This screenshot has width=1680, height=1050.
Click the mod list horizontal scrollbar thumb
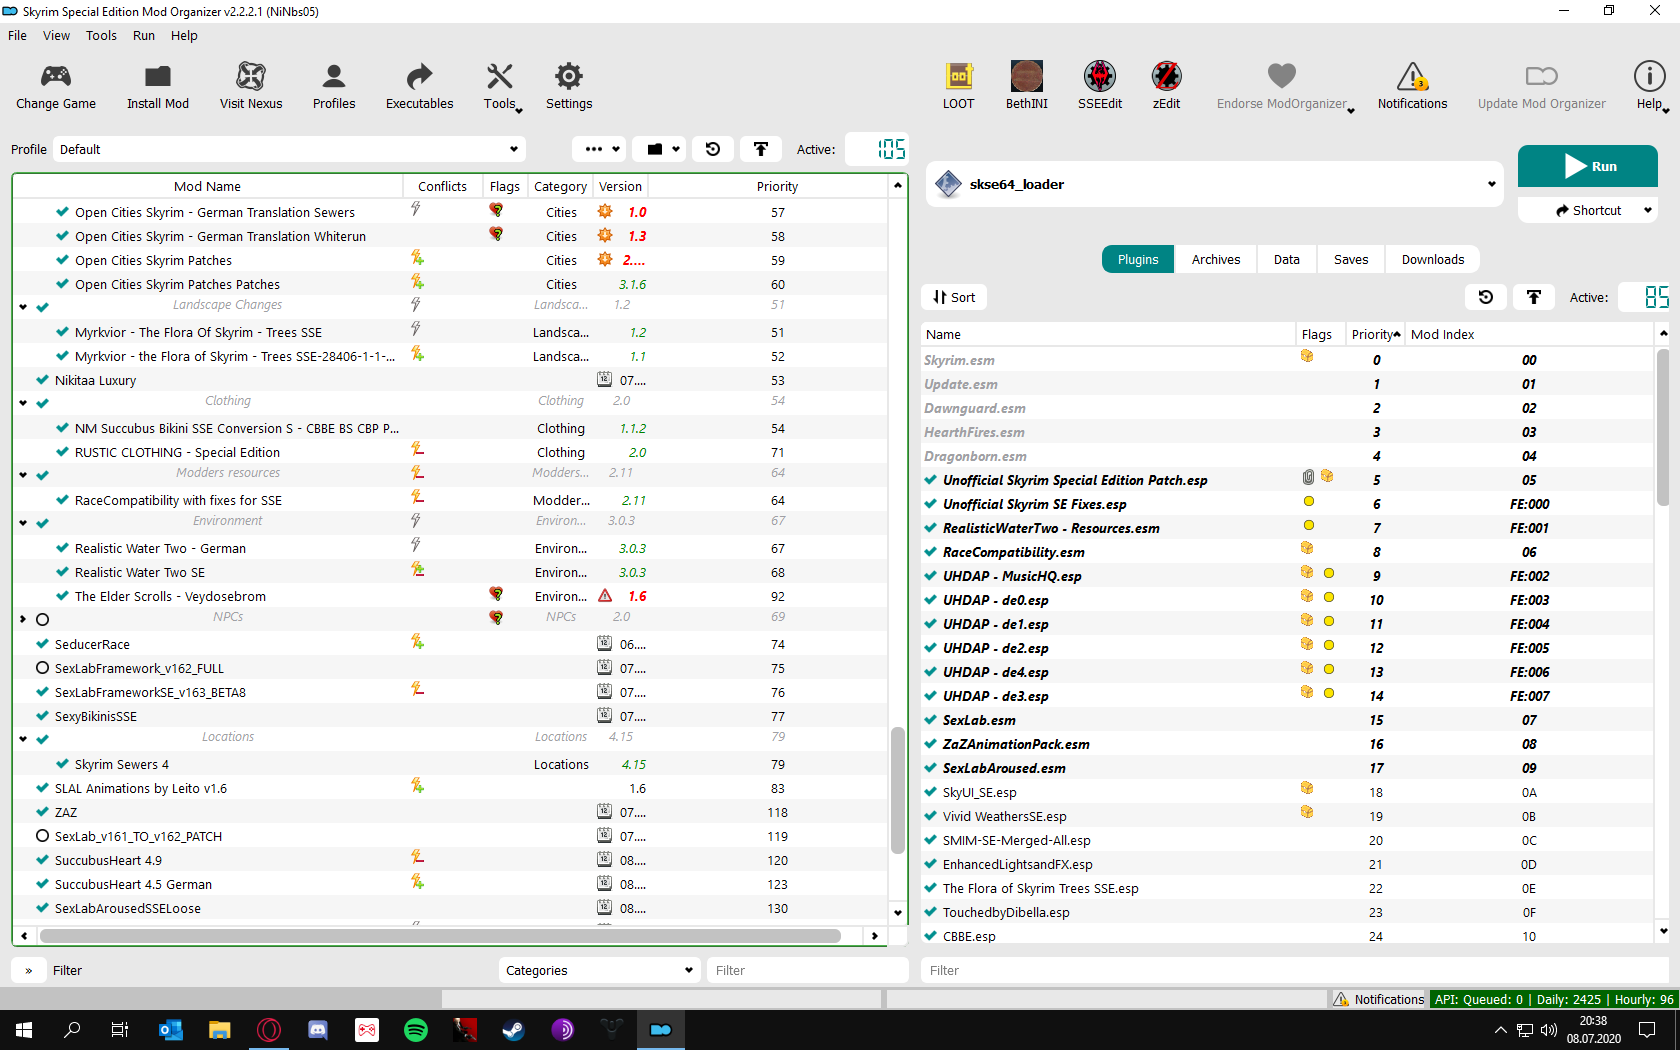(440, 936)
